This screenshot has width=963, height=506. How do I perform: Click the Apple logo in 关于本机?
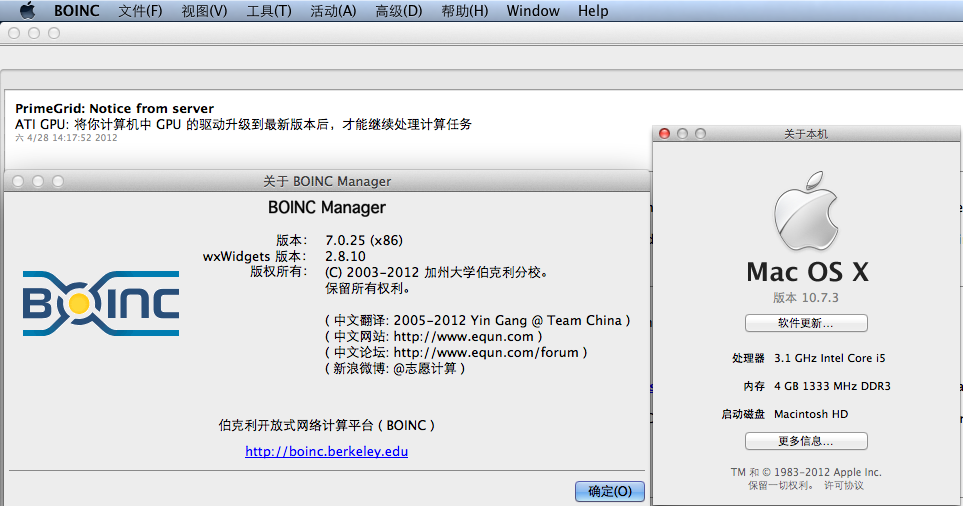(806, 211)
